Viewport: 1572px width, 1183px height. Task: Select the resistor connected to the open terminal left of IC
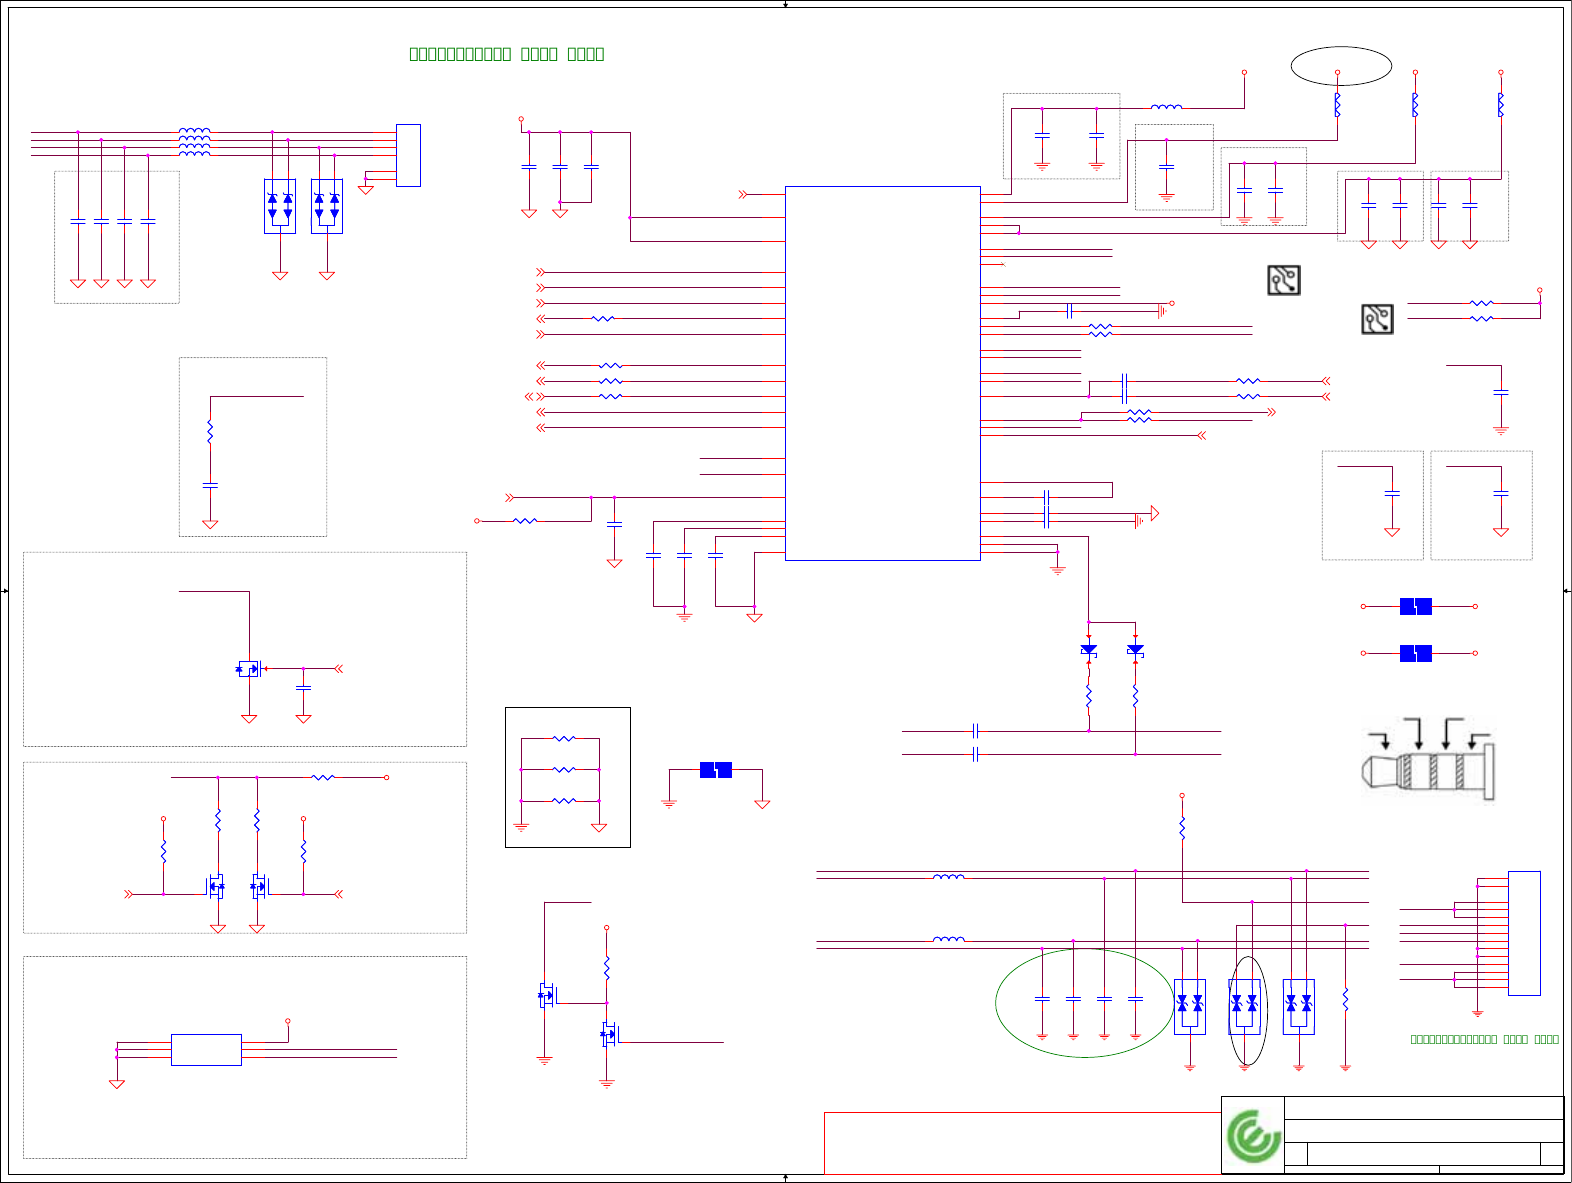pos(525,520)
